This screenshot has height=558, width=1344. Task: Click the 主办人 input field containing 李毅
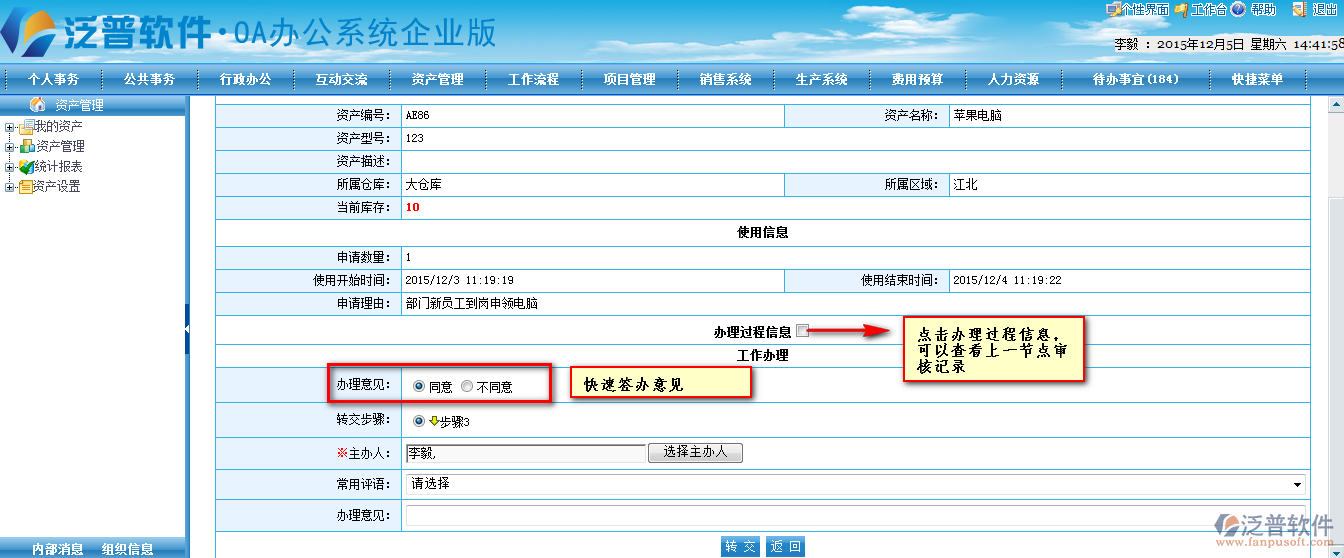tap(525, 453)
